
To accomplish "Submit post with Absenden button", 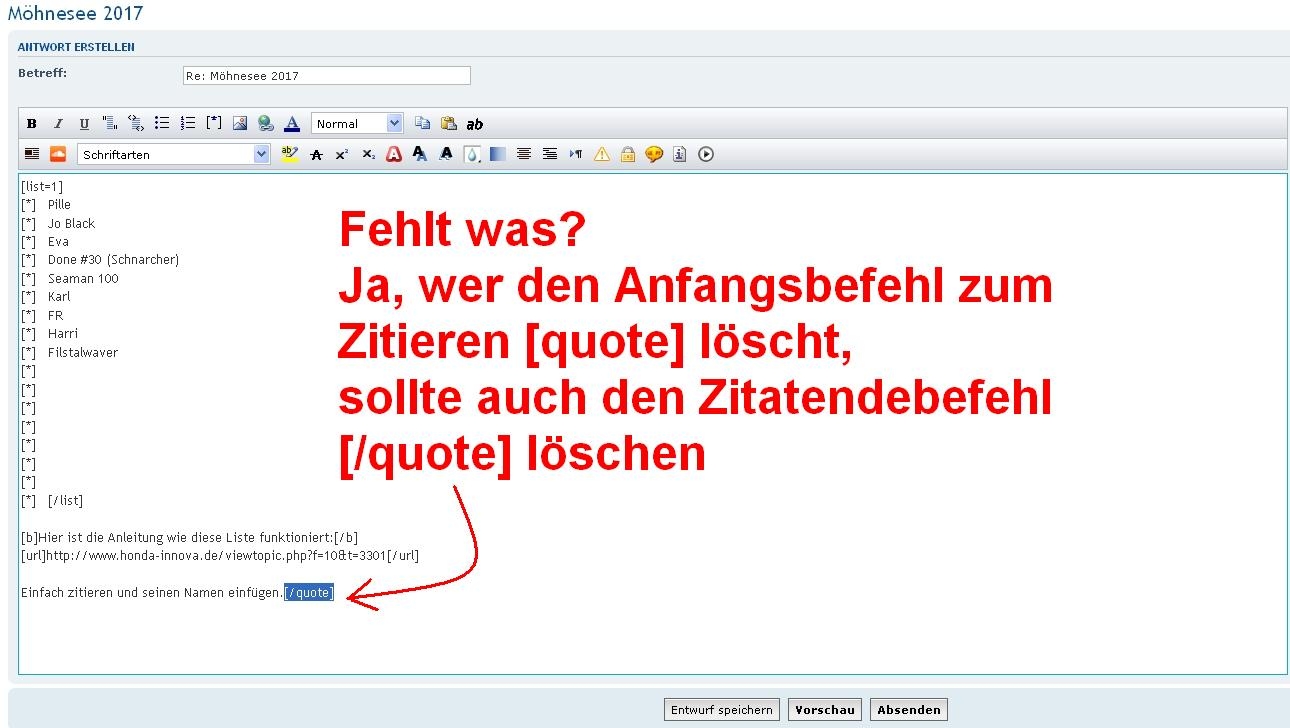I will (x=908, y=710).
